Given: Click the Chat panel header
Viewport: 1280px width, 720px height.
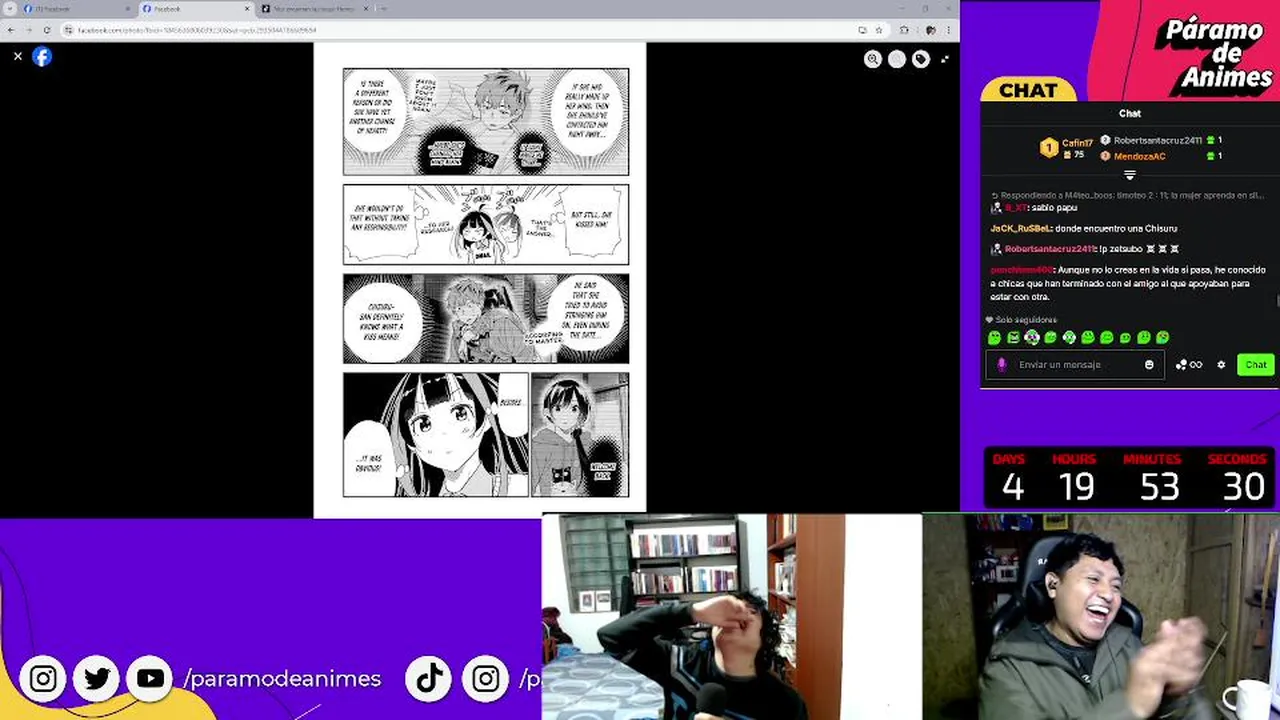Looking at the screenshot, I should coord(1130,114).
